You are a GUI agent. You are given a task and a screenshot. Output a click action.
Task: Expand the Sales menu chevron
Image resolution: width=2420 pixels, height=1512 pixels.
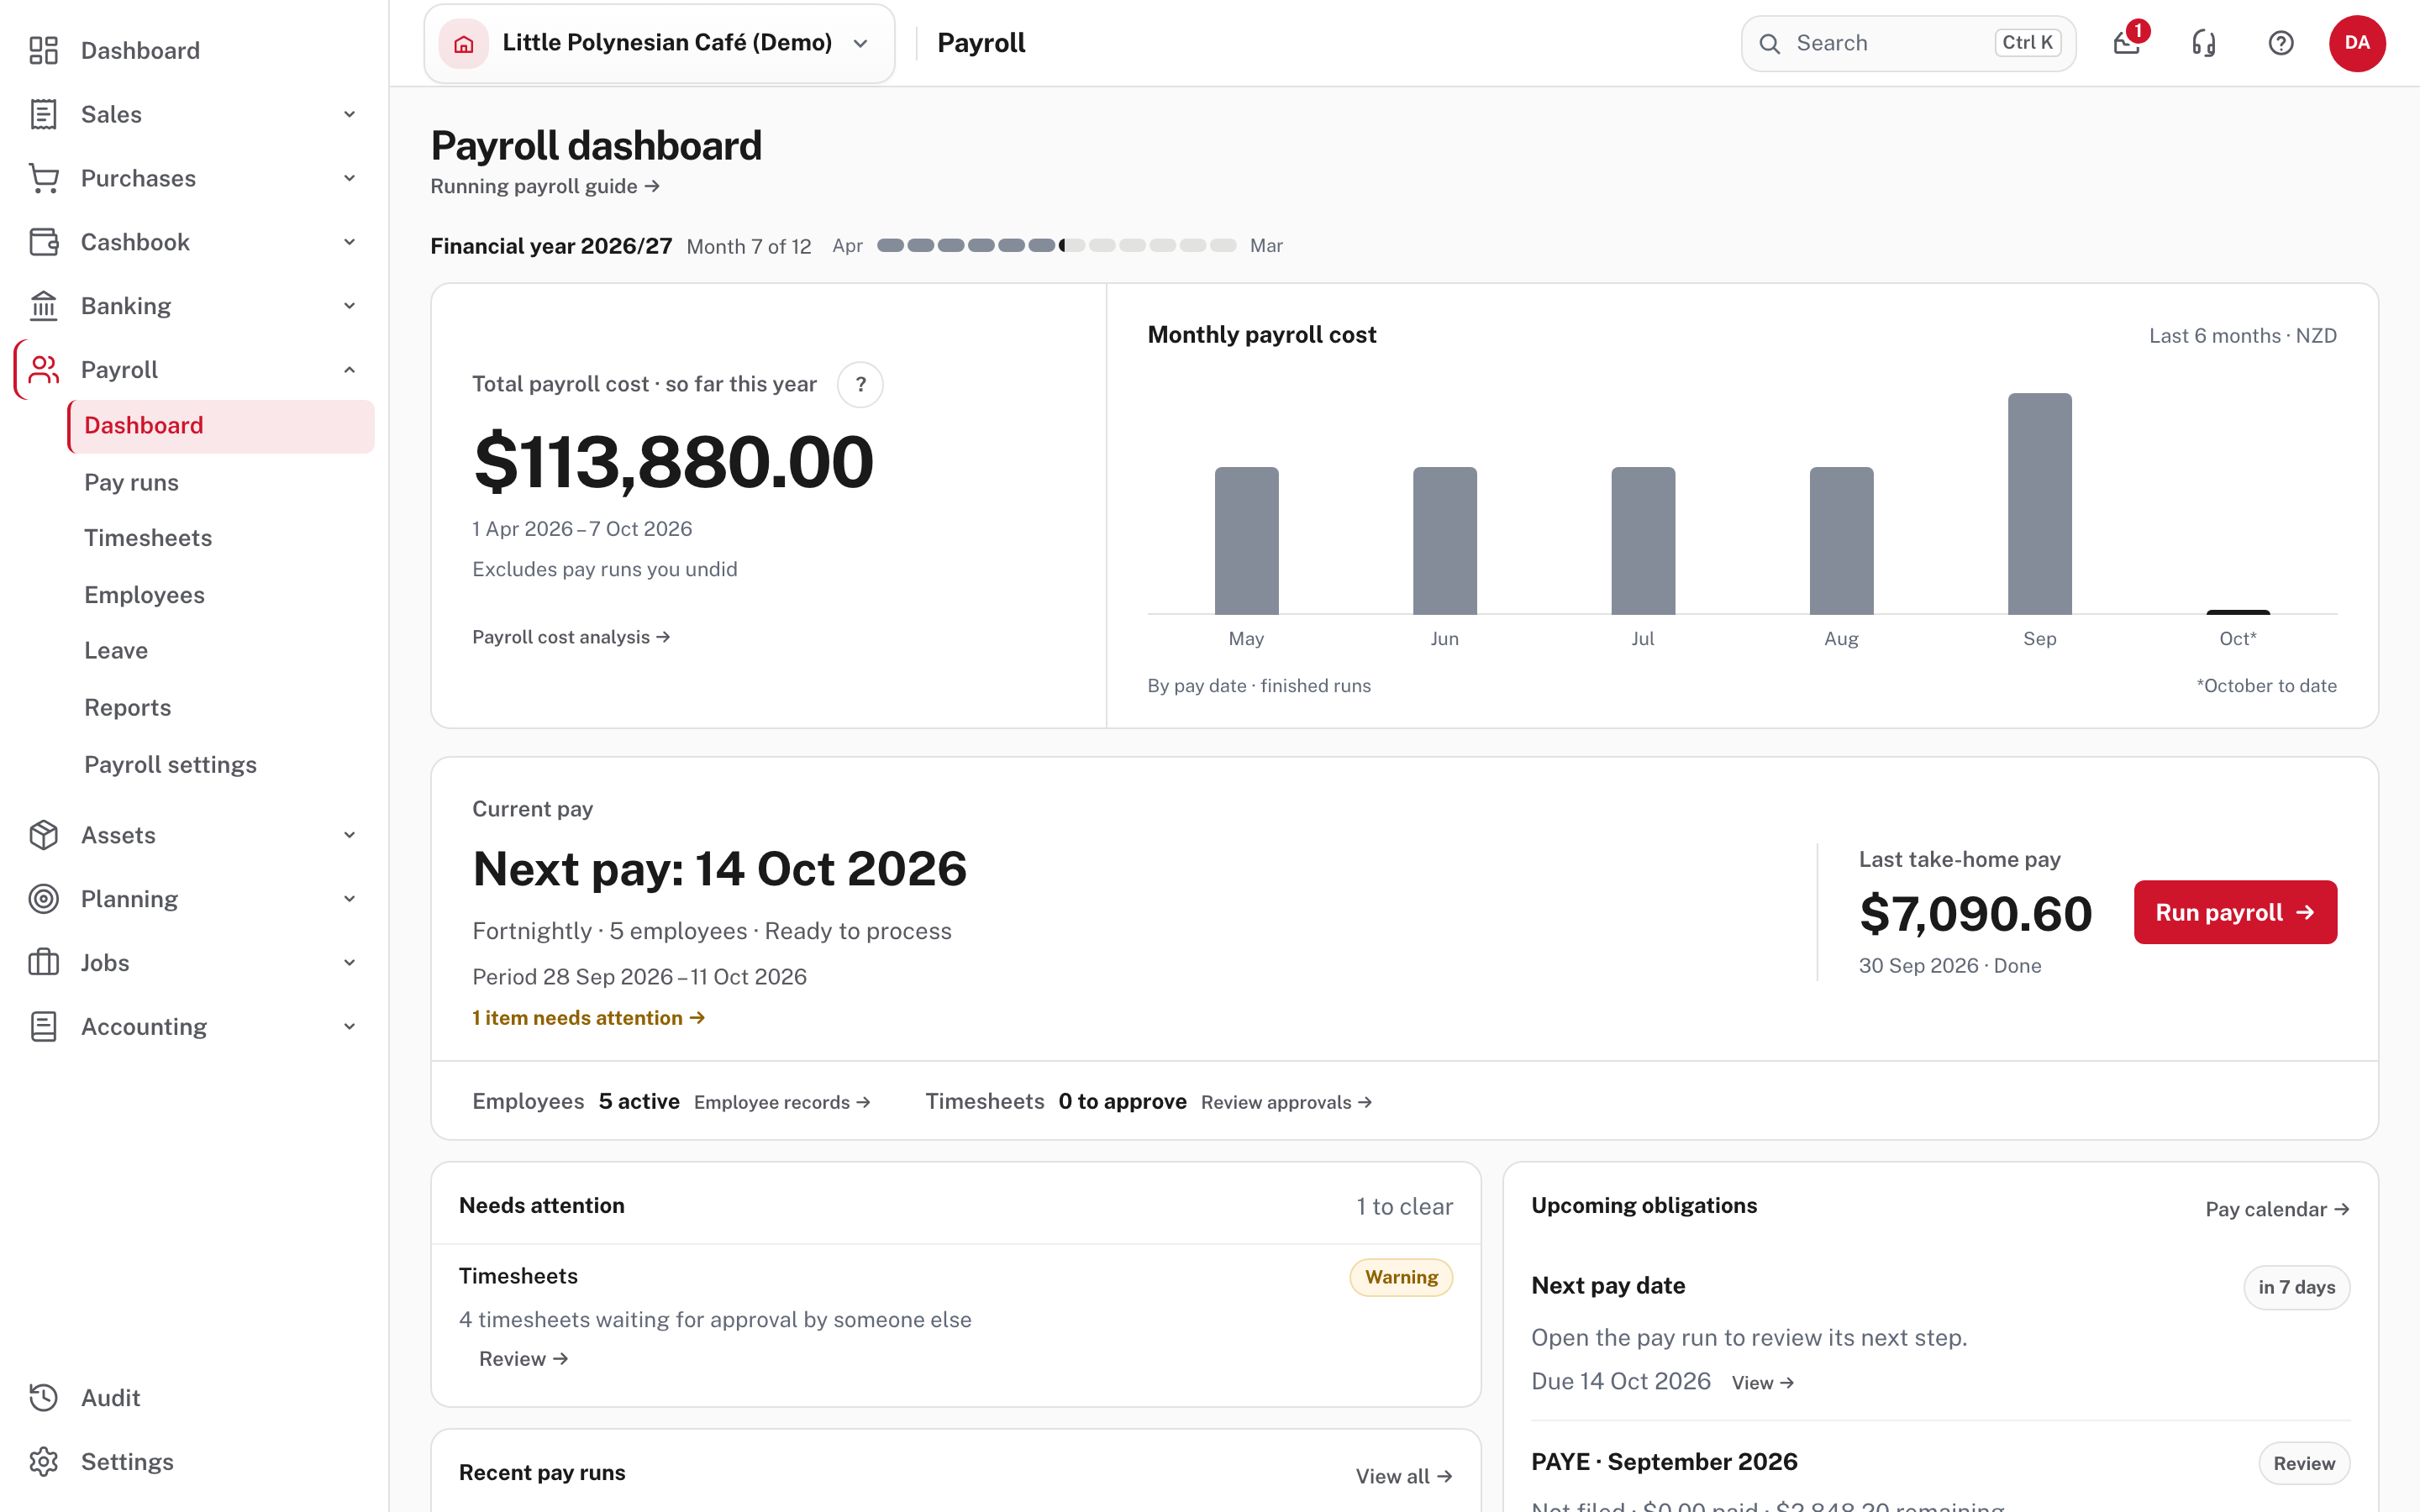tap(350, 114)
